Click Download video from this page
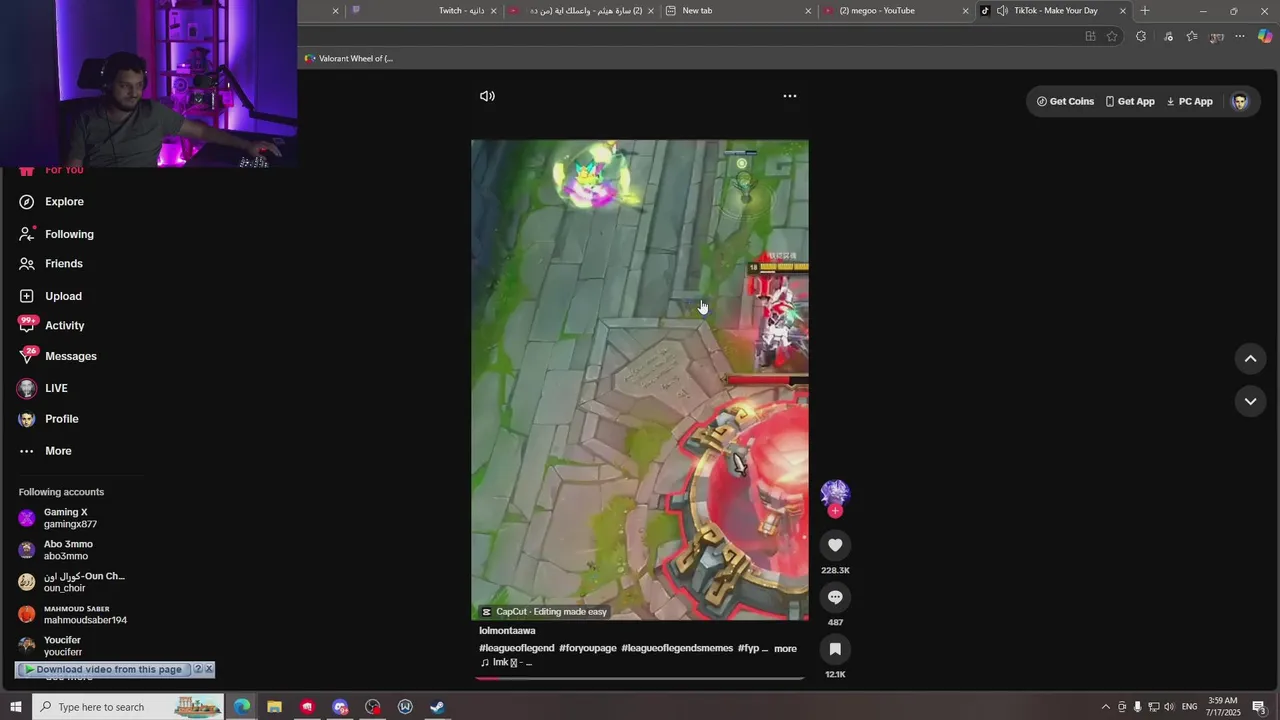 point(103,669)
